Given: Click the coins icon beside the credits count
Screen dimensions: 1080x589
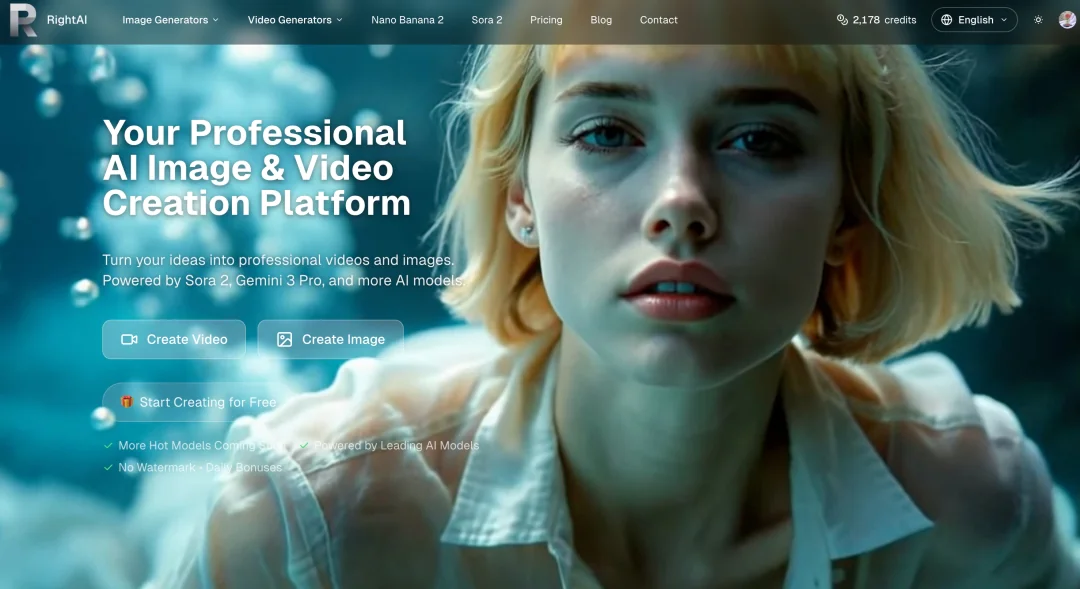Looking at the screenshot, I should [x=843, y=19].
